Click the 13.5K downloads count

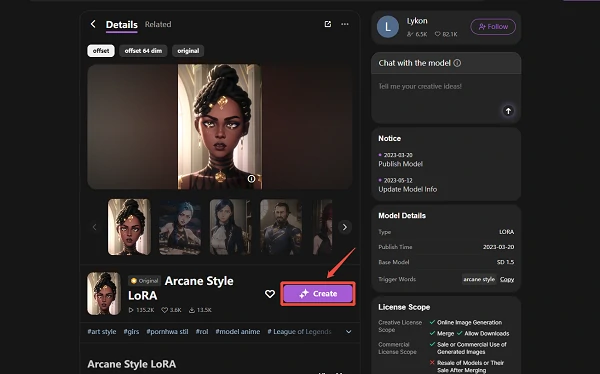200,310
